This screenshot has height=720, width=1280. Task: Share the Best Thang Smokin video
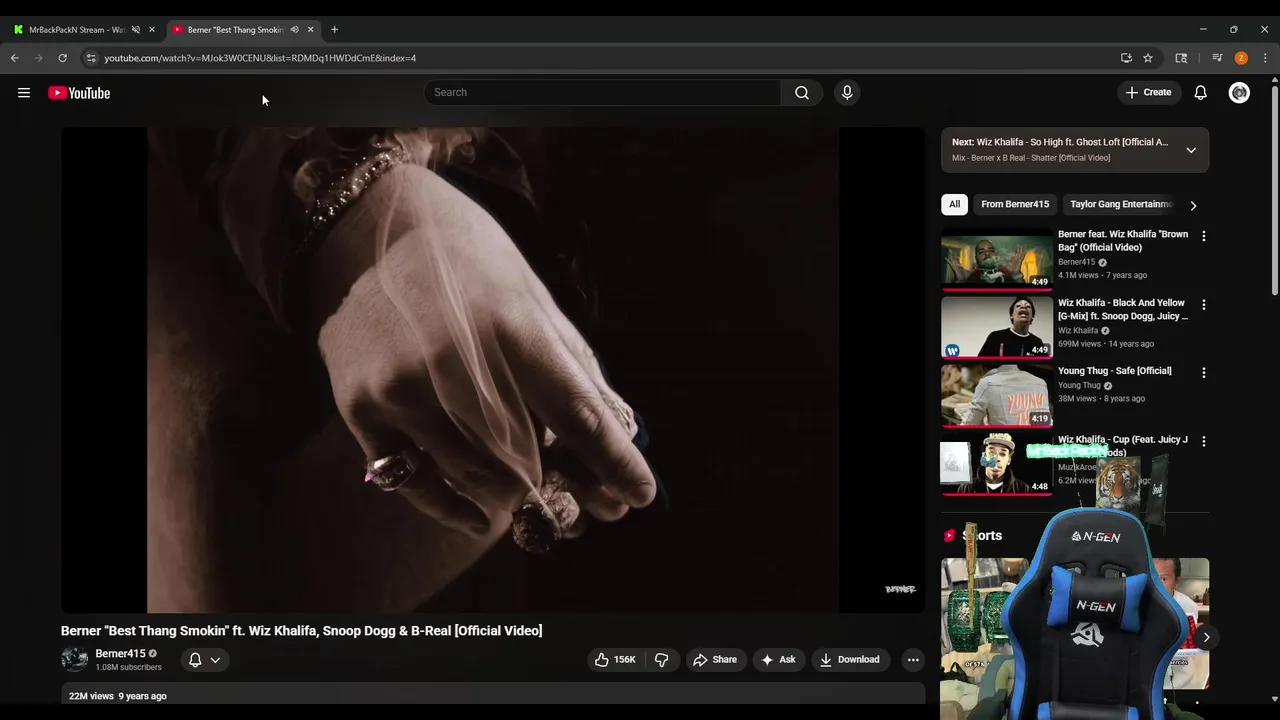pos(715,660)
